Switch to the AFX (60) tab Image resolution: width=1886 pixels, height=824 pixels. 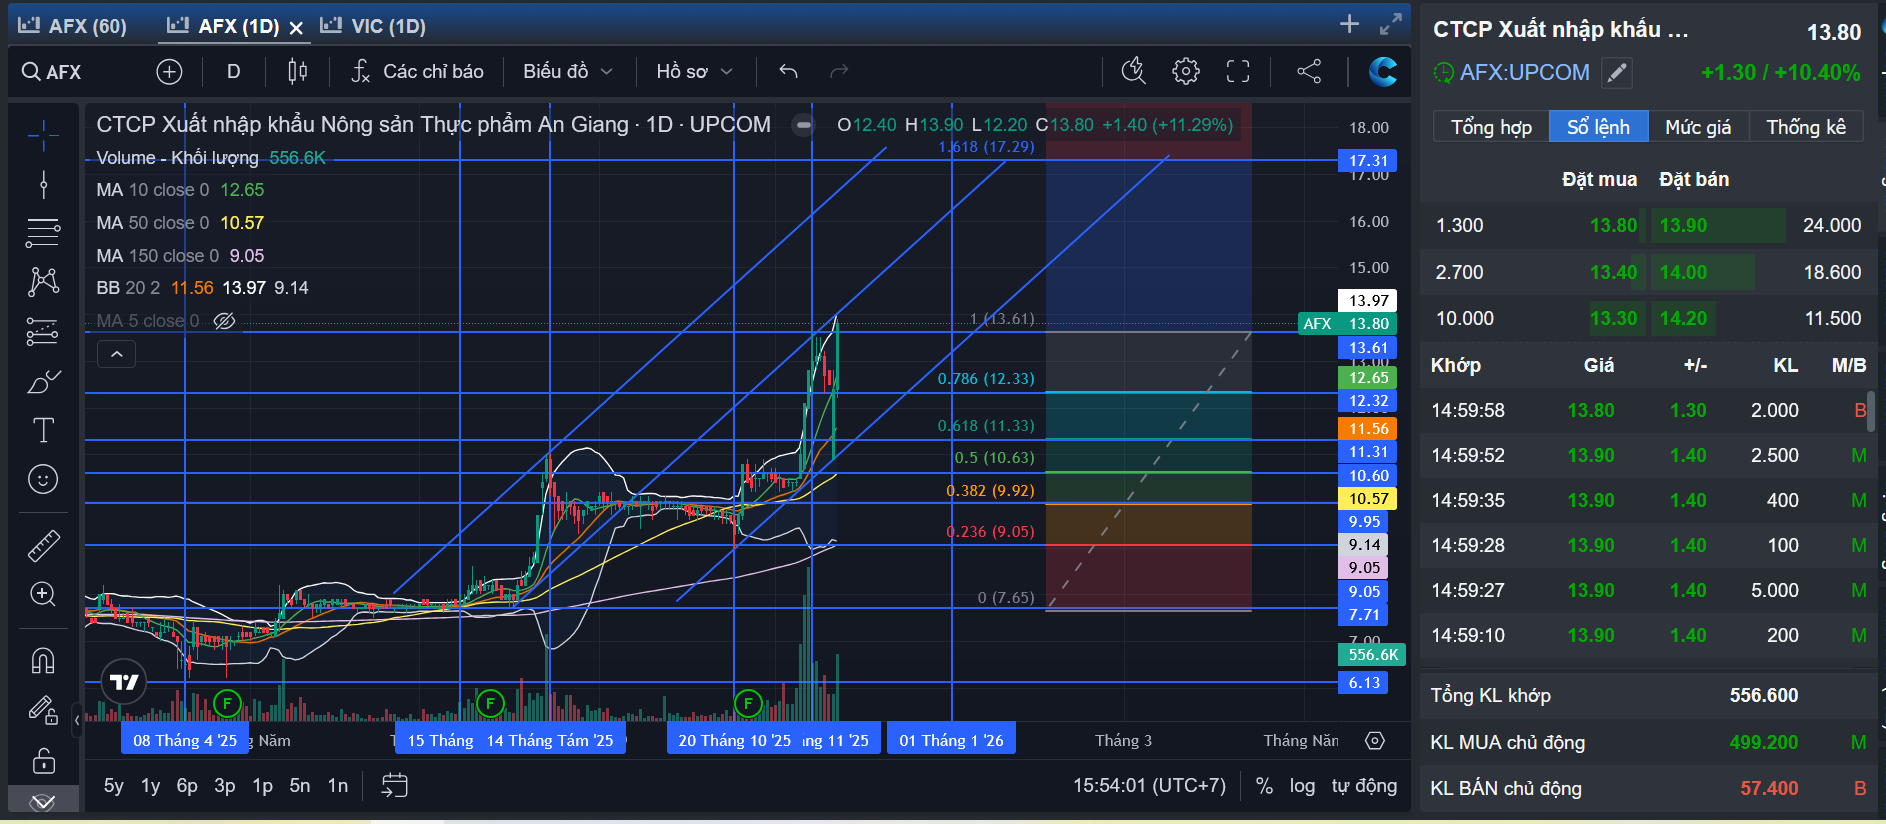73,26
